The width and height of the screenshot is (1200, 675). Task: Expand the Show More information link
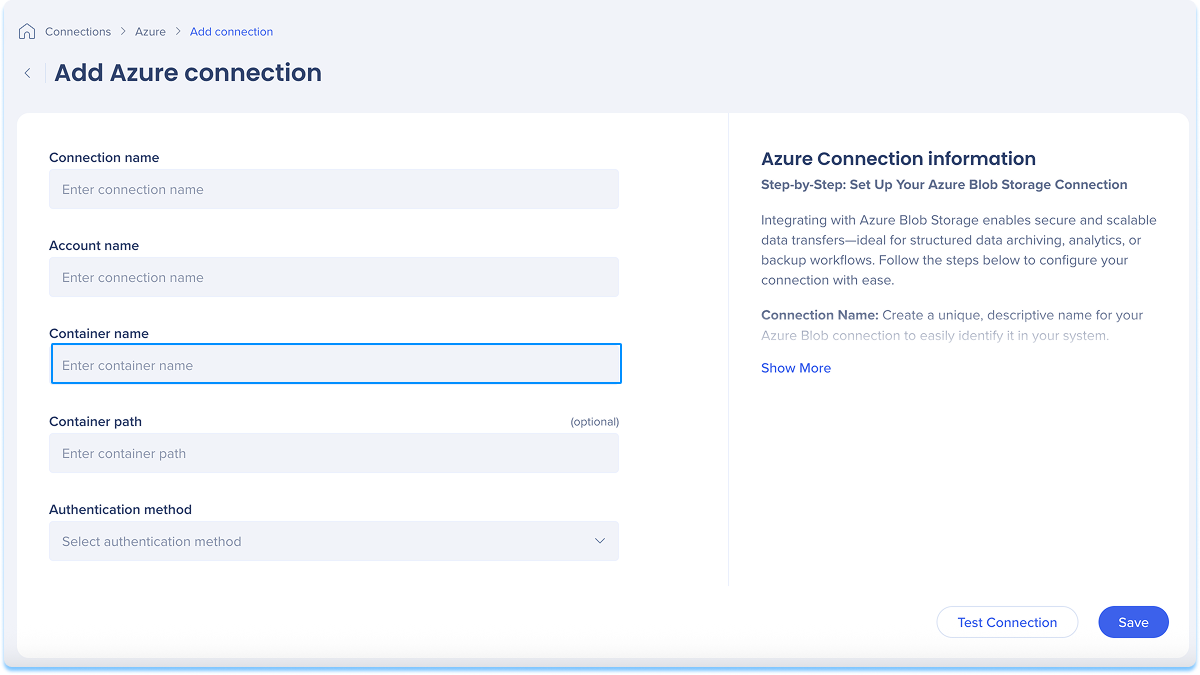(796, 368)
